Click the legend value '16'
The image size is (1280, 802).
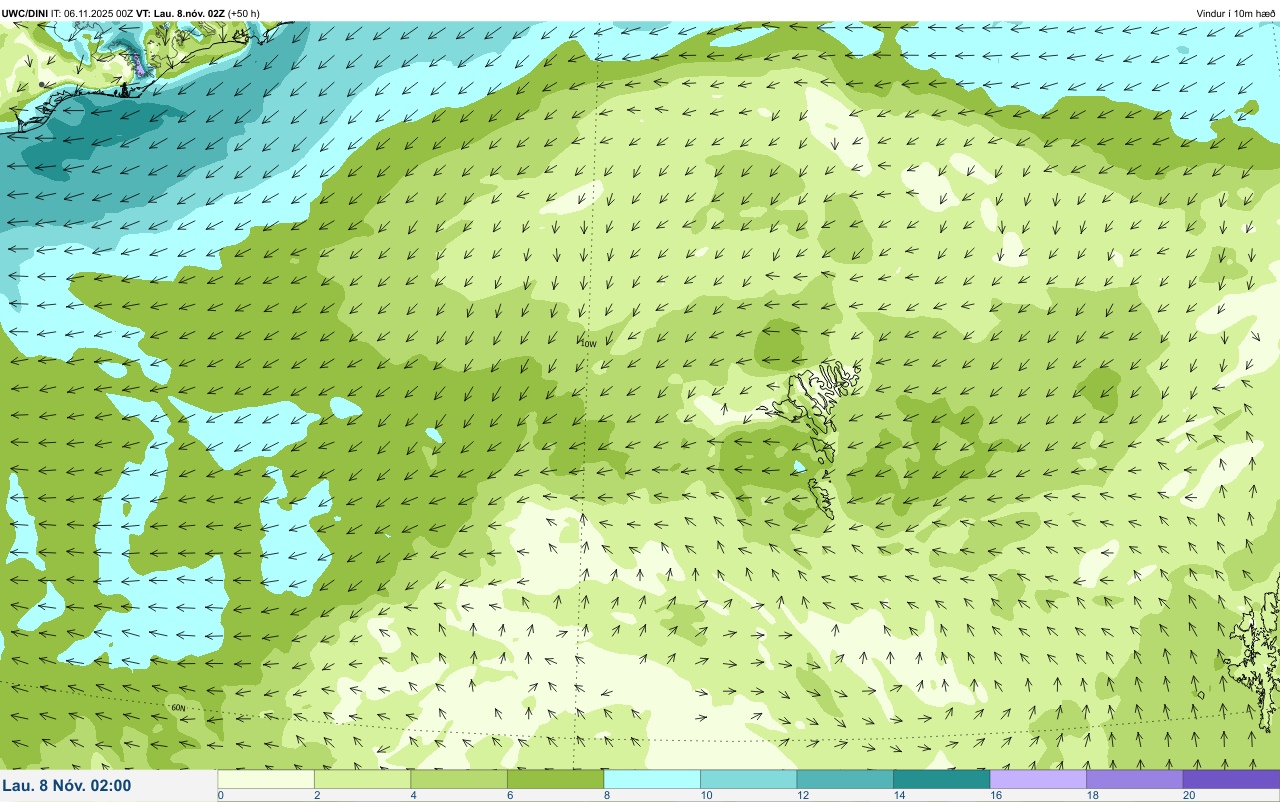pos(995,795)
